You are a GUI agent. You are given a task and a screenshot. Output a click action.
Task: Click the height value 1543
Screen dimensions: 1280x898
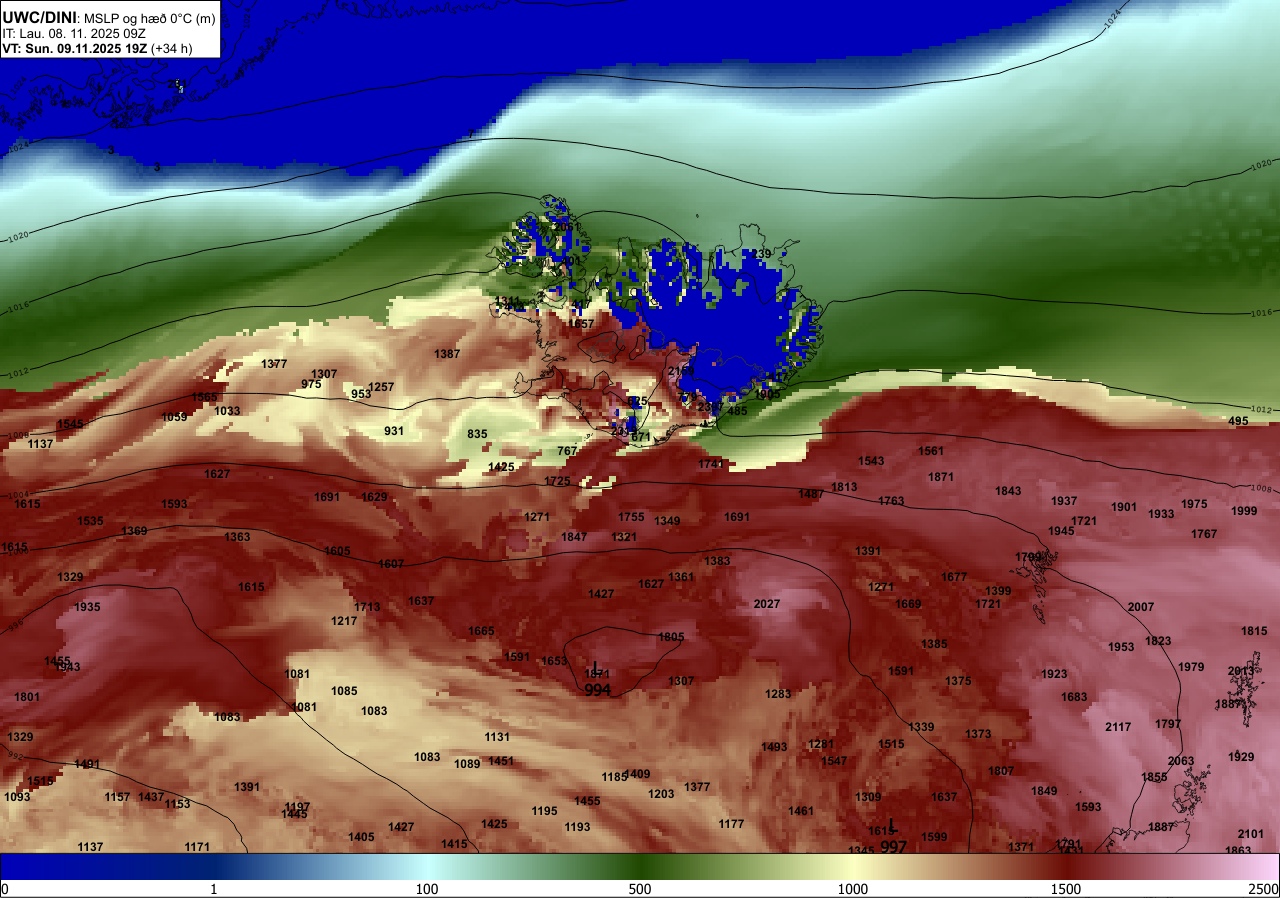coord(871,461)
